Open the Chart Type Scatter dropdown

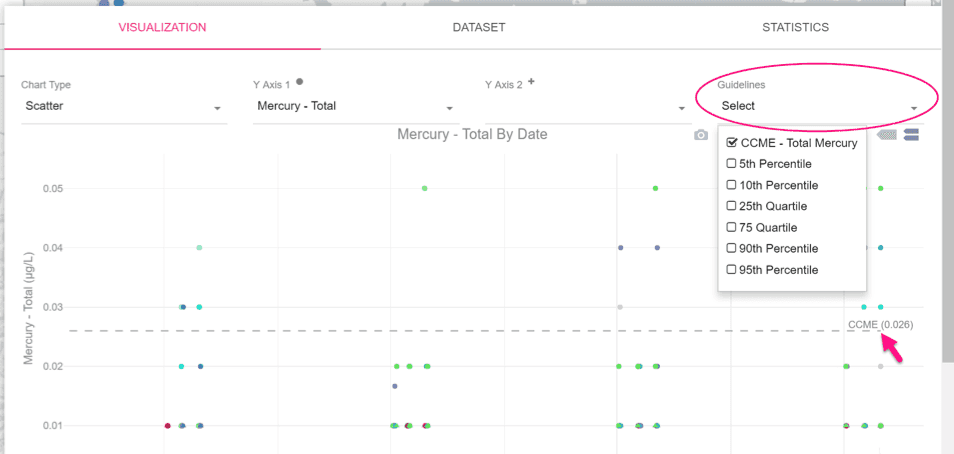[x=124, y=107]
